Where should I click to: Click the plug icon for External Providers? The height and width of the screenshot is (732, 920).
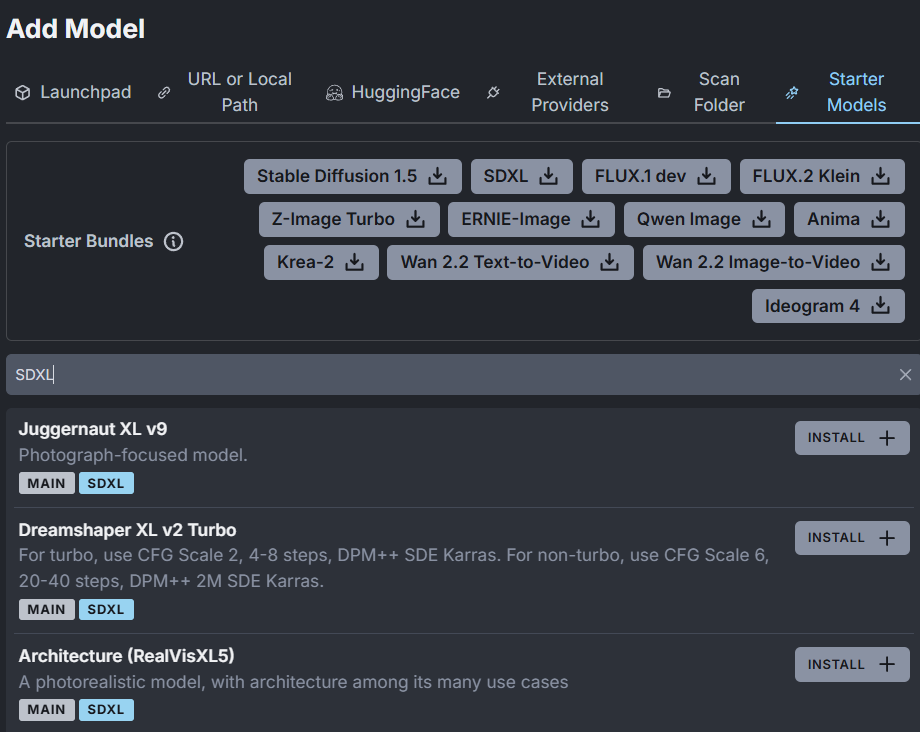click(x=493, y=93)
